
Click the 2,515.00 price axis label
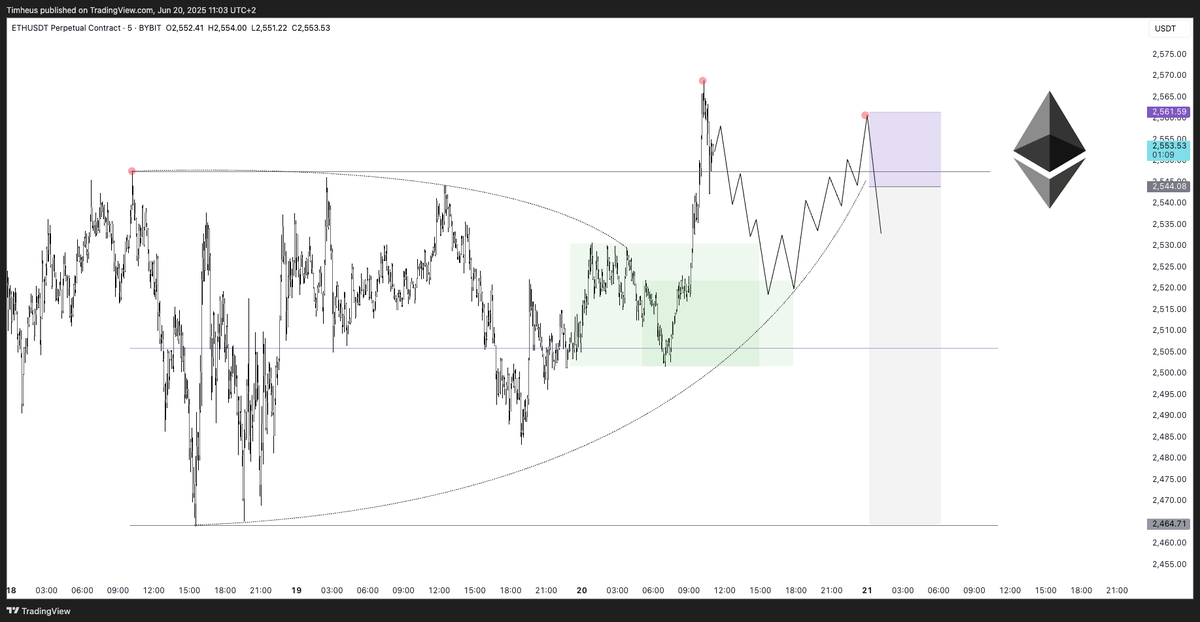coord(1169,309)
